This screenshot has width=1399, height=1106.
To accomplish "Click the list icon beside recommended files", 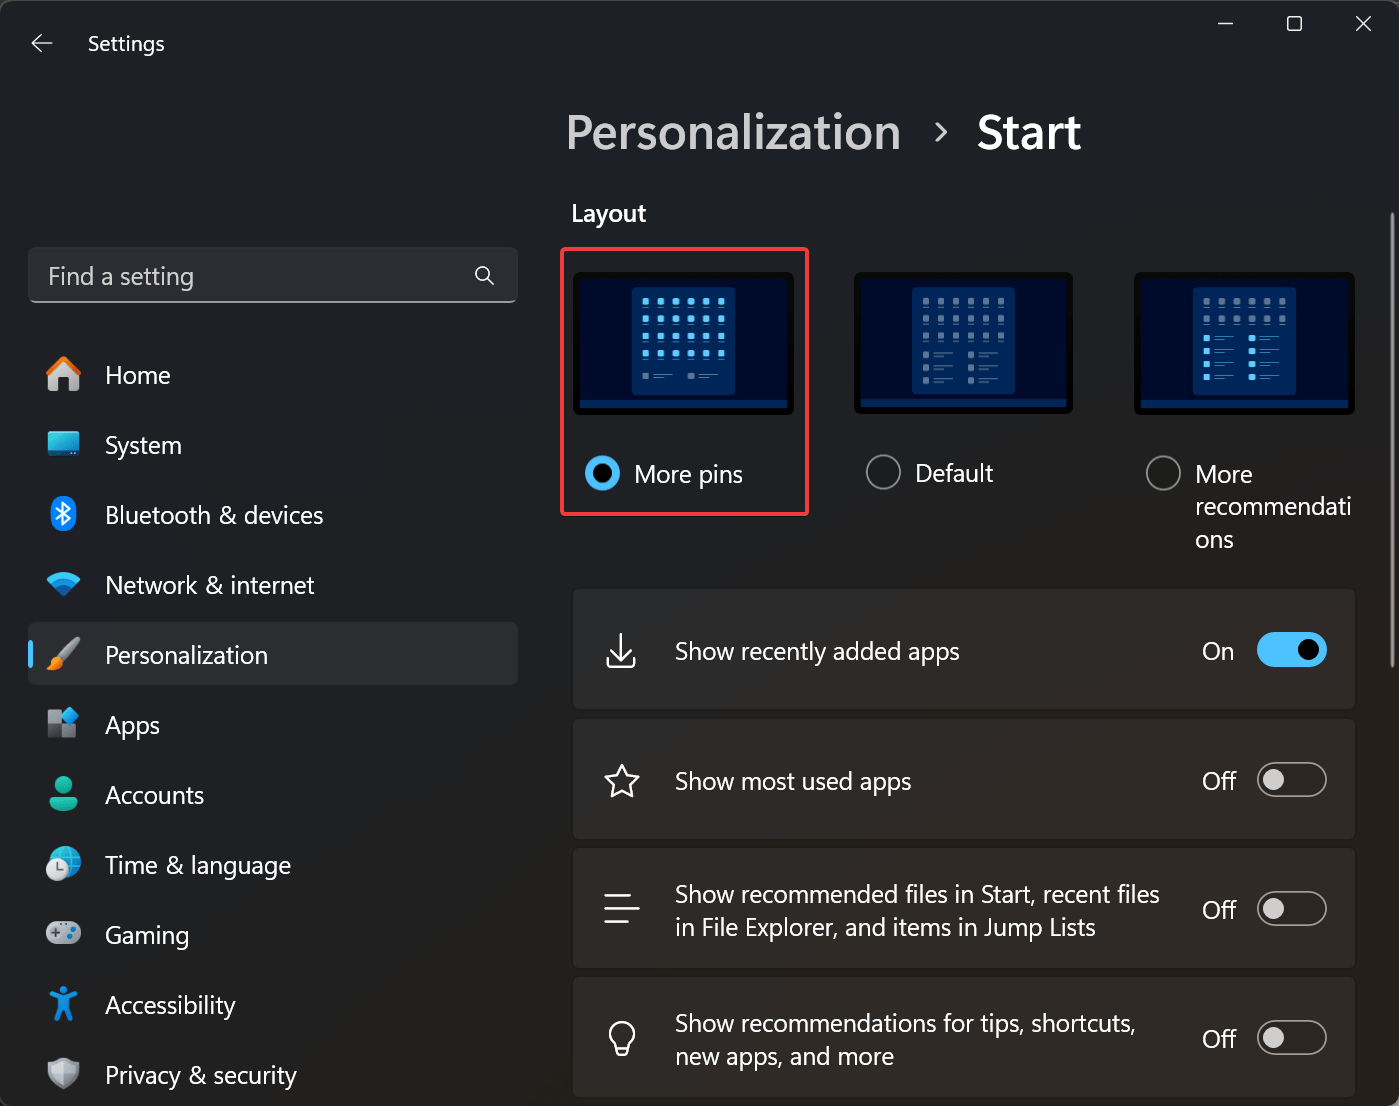I will pyautogui.click(x=622, y=909).
